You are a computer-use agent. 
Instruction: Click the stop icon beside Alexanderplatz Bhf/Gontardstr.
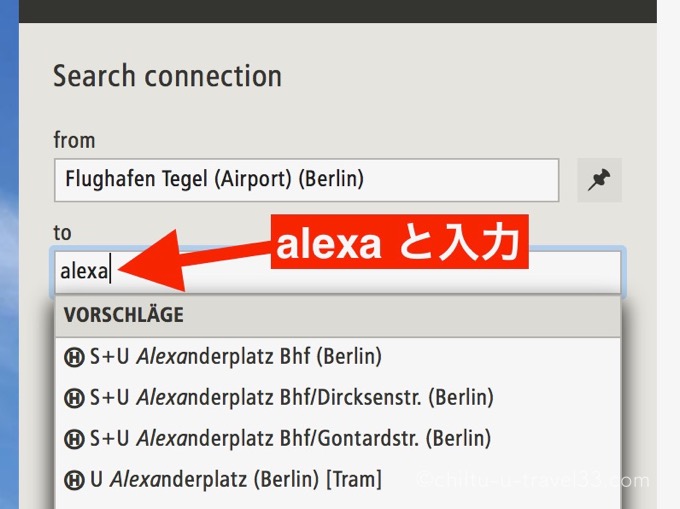pos(74,440)
